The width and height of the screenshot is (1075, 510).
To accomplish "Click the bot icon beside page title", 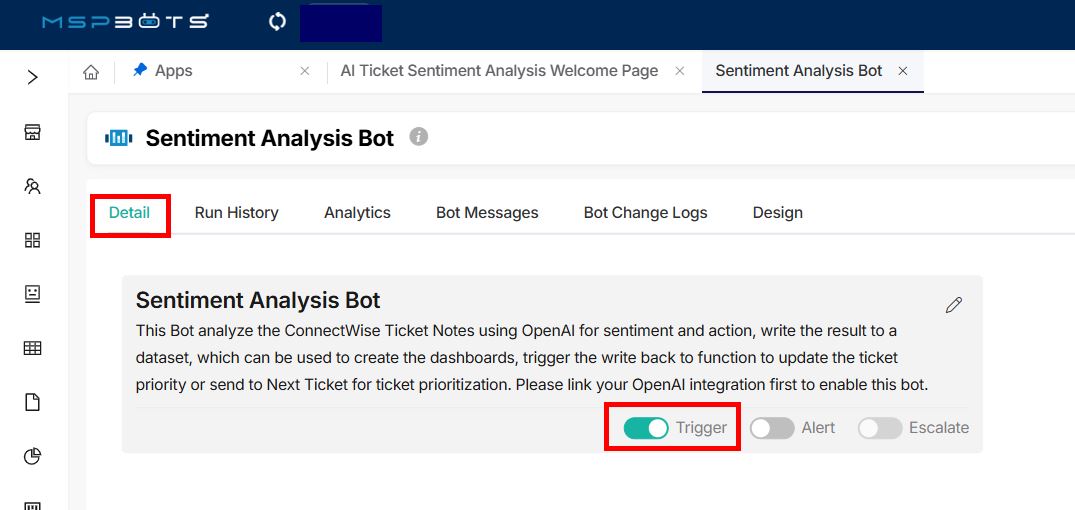I will click(x=119, y=138).
